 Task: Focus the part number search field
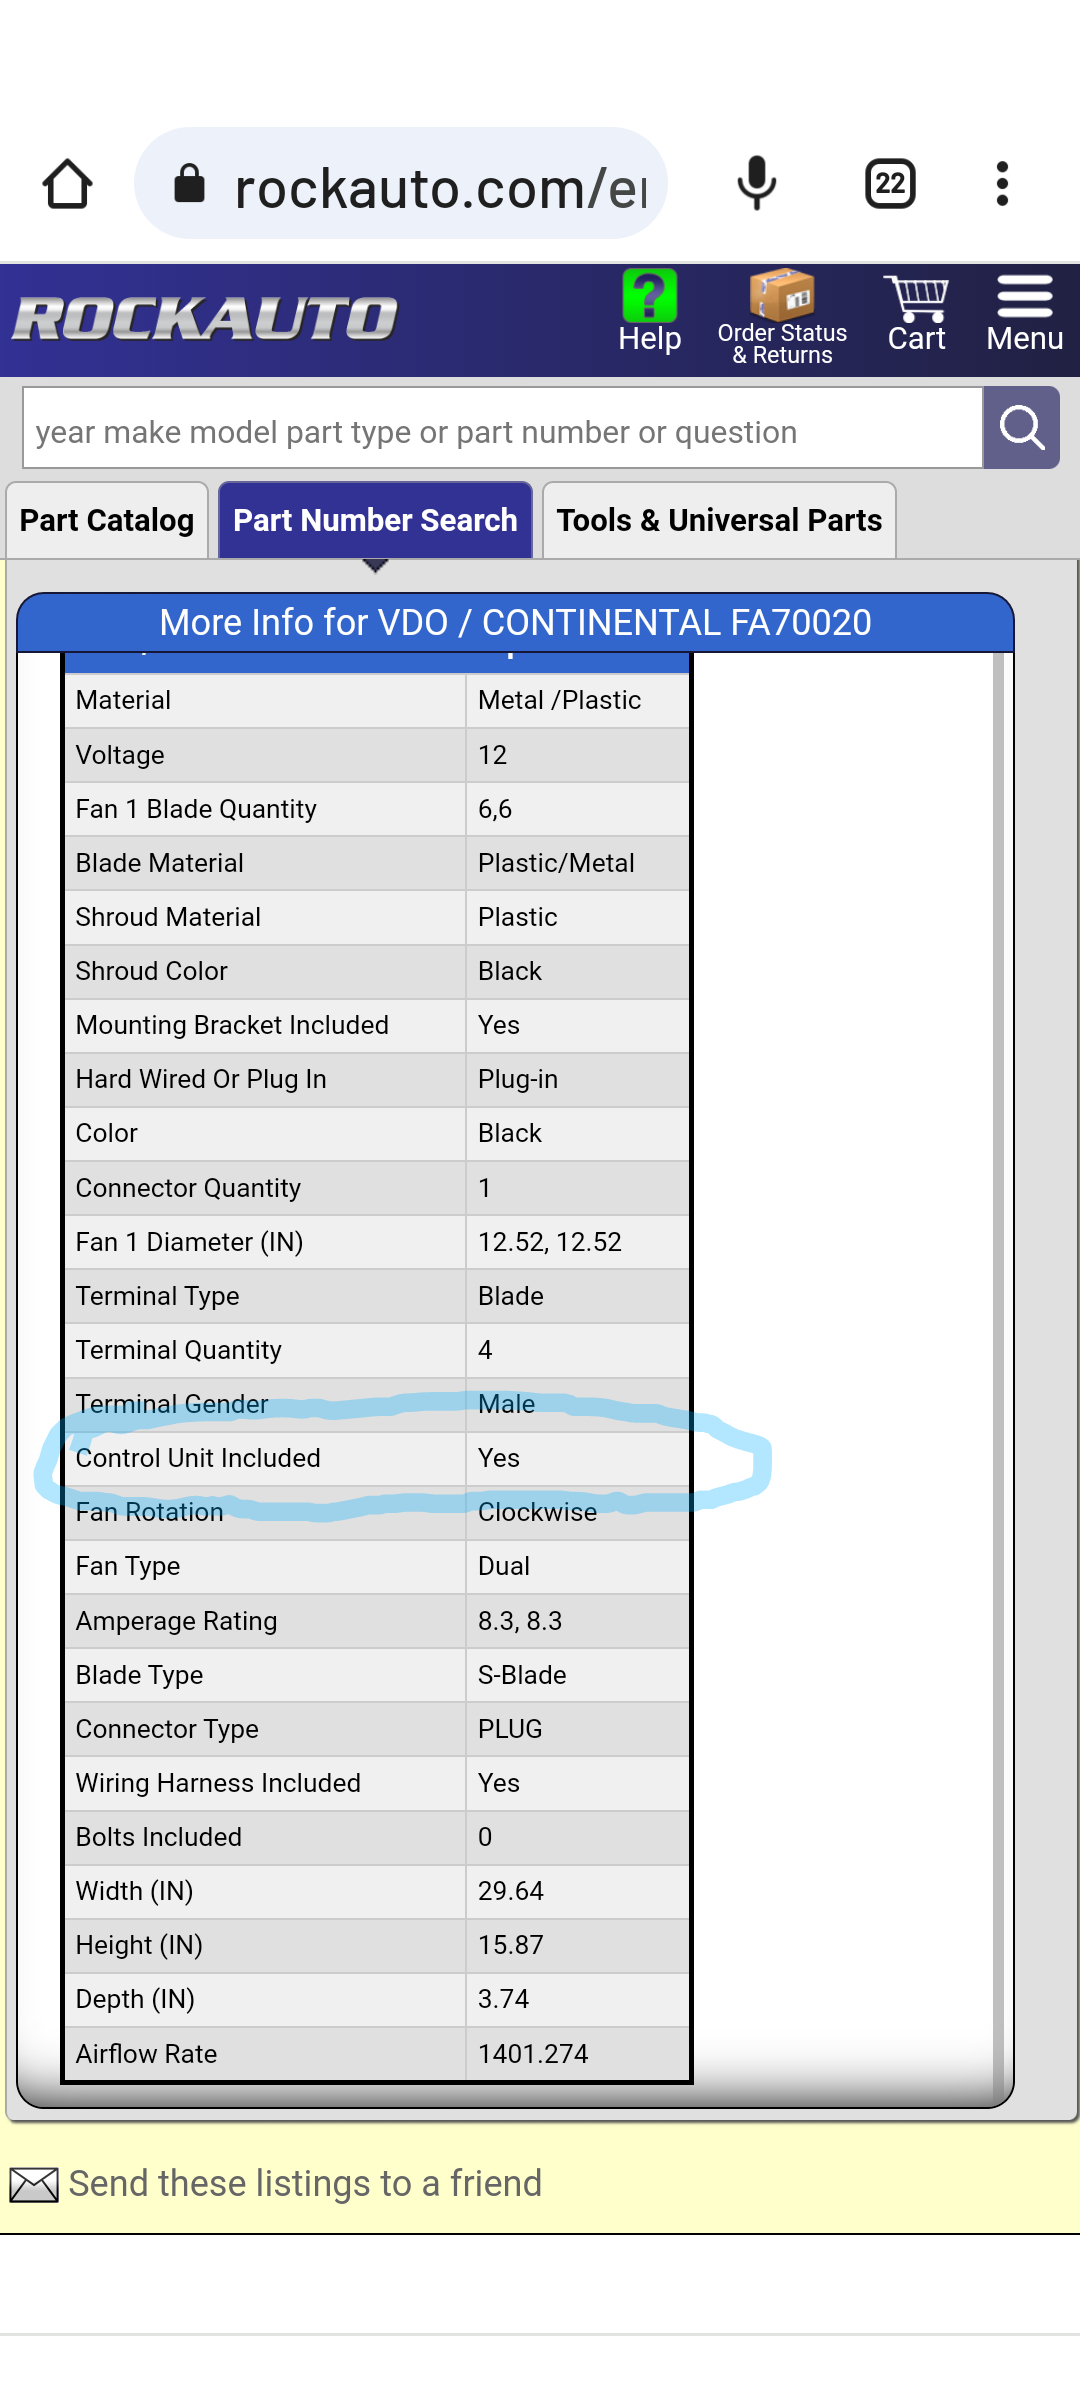click(x=503, y=428)
